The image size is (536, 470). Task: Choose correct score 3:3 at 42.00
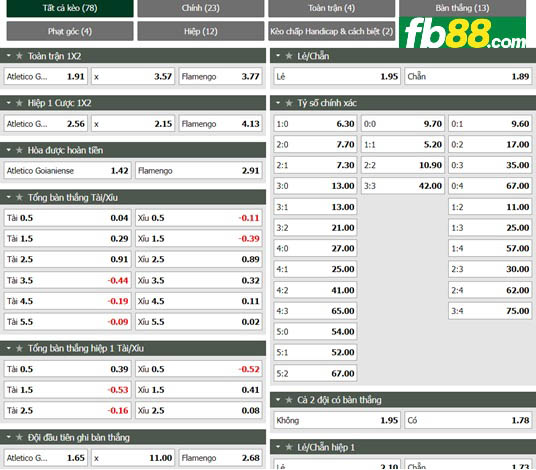pyautogui.click(x=403, y=186)
